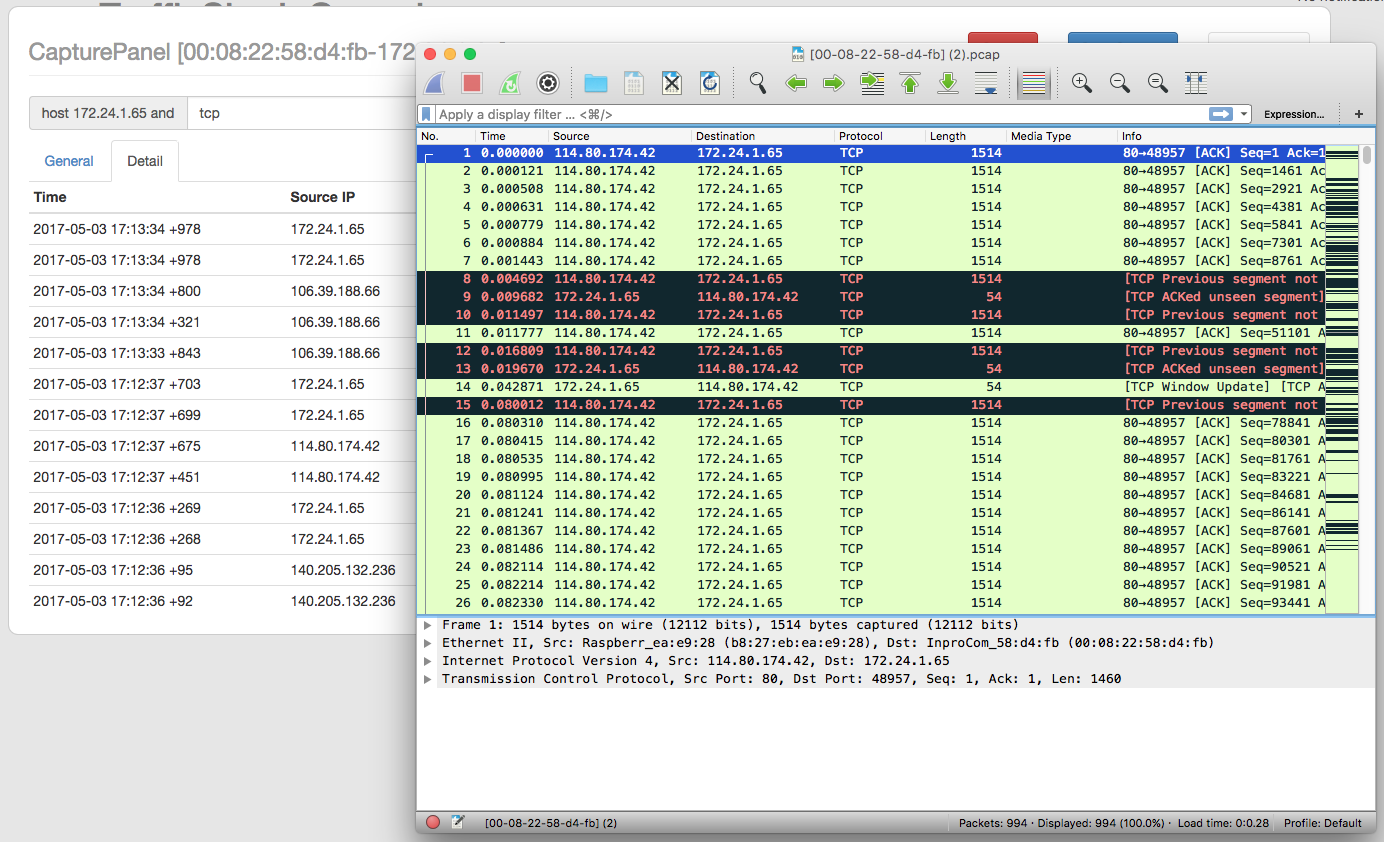The image size is (1384, 842).
Task: Switch to the General tab
Action: point(69,161)
